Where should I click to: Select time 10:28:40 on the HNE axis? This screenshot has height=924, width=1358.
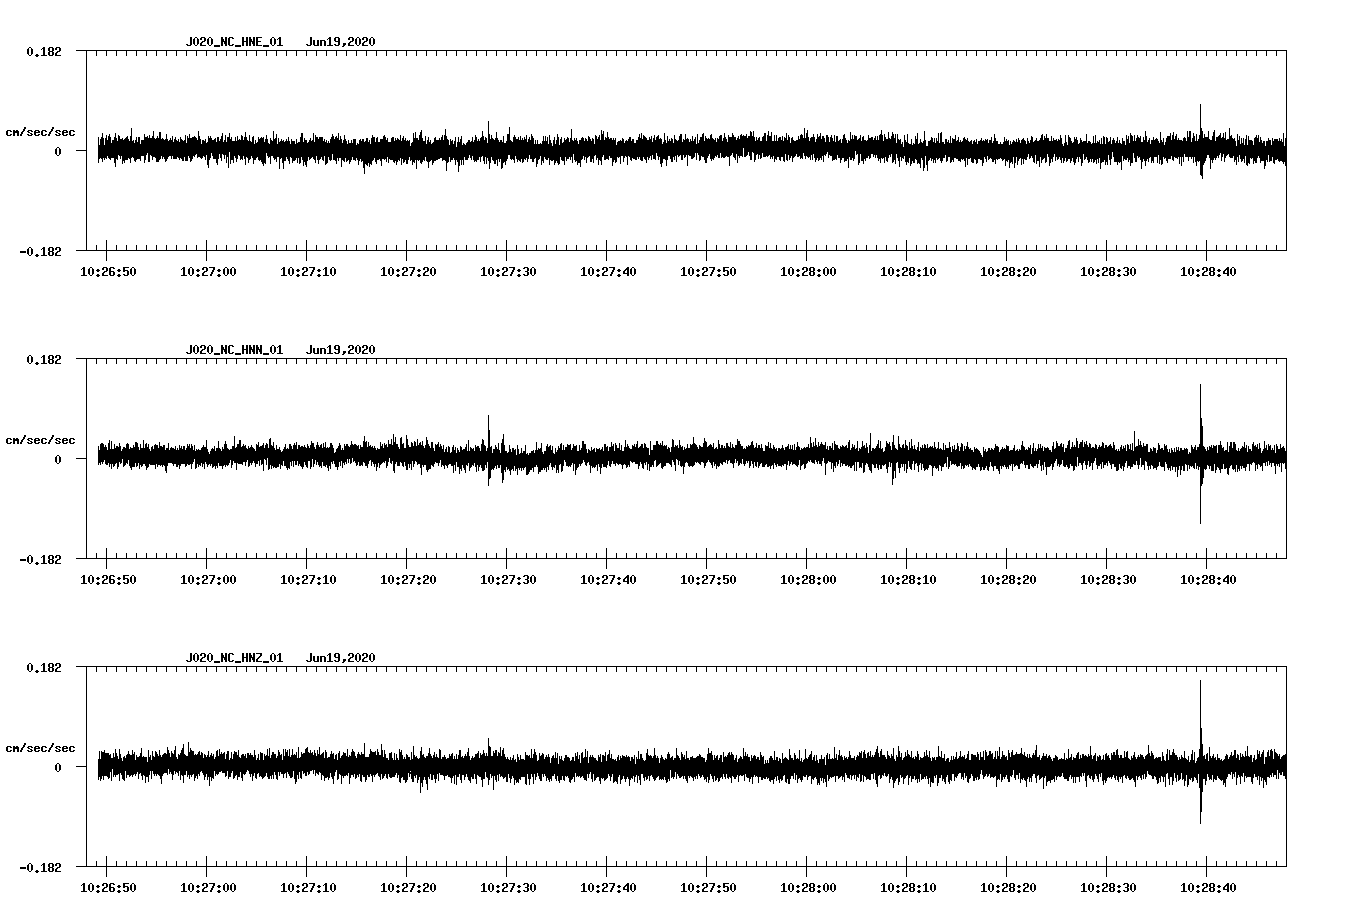pyautogui.click(x=1208, y=272)
